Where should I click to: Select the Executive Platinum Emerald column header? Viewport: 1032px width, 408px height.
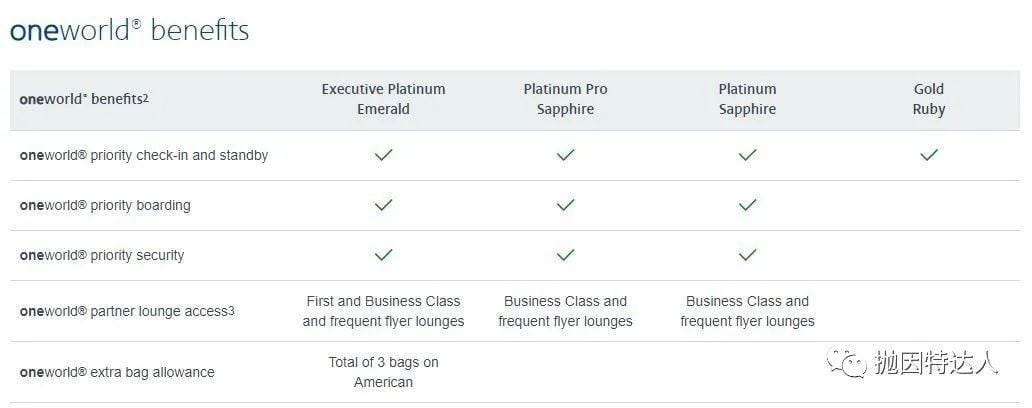coord(383,99)
